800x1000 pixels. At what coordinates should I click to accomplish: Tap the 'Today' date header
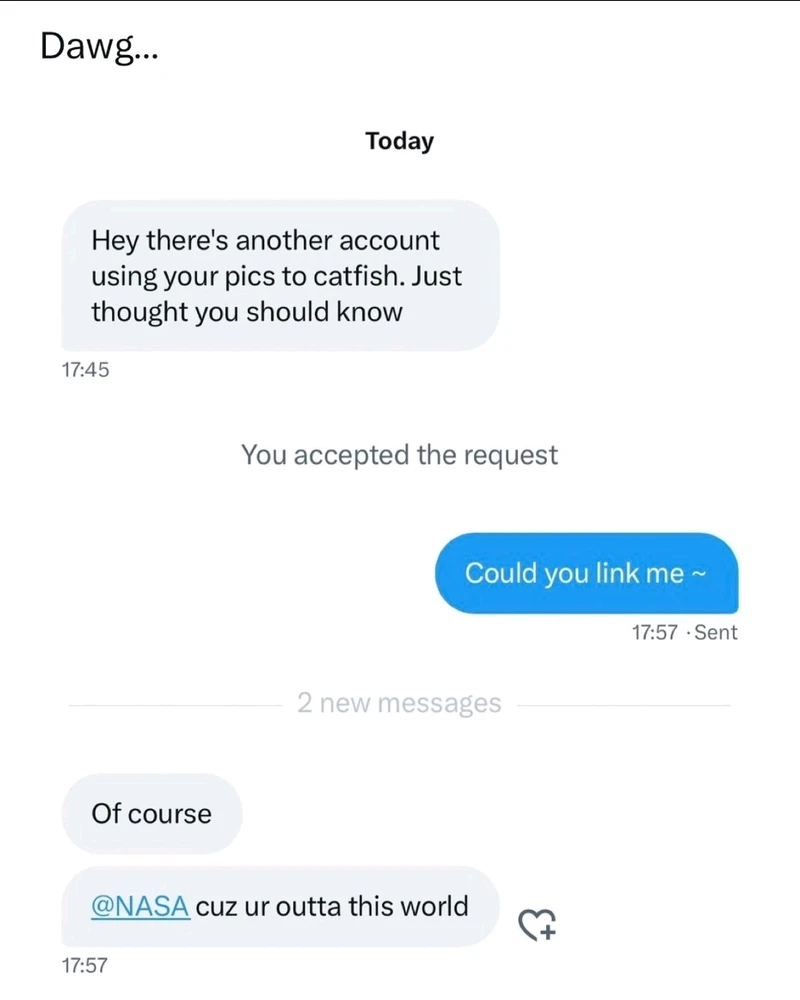[x=399, y=141]
